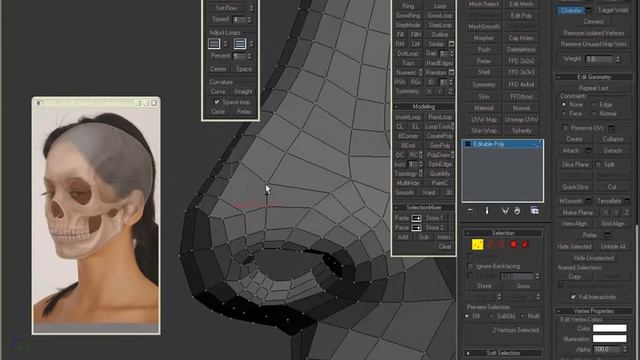Open Tessellate settings box icon
Viewport: 640px width, 360px height.
627,201
